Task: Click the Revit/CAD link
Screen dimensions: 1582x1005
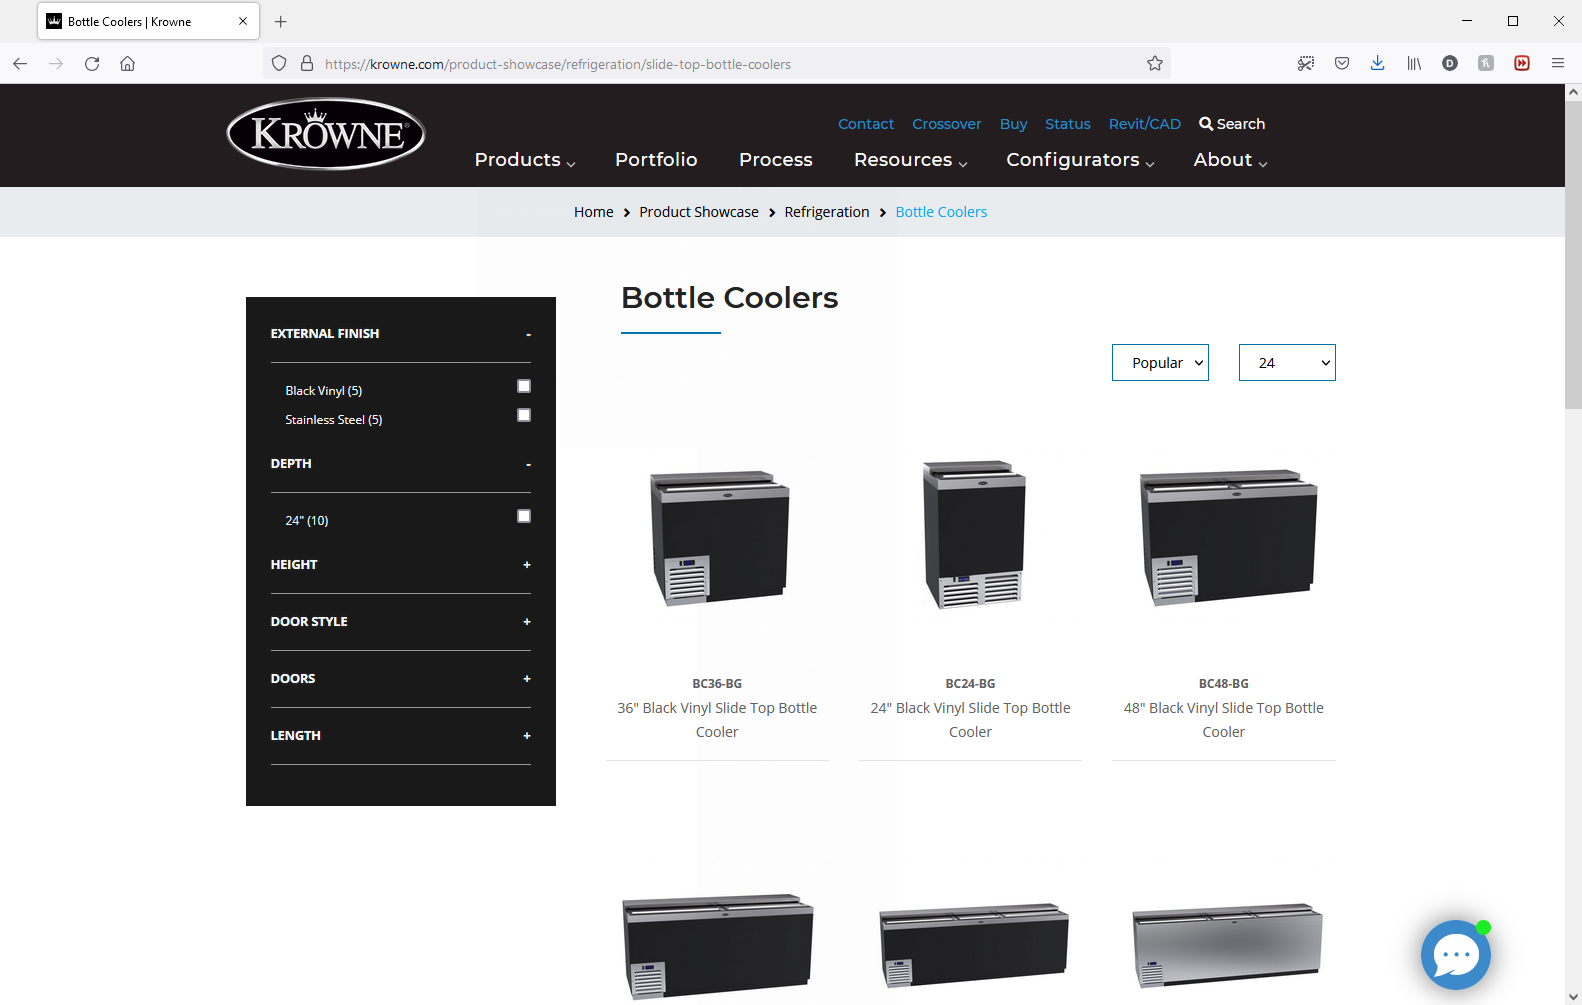Action: click(1145, 124)
